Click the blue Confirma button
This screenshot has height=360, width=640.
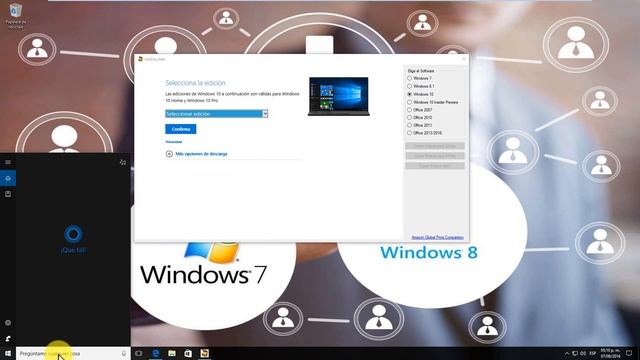tap(181, 129)
